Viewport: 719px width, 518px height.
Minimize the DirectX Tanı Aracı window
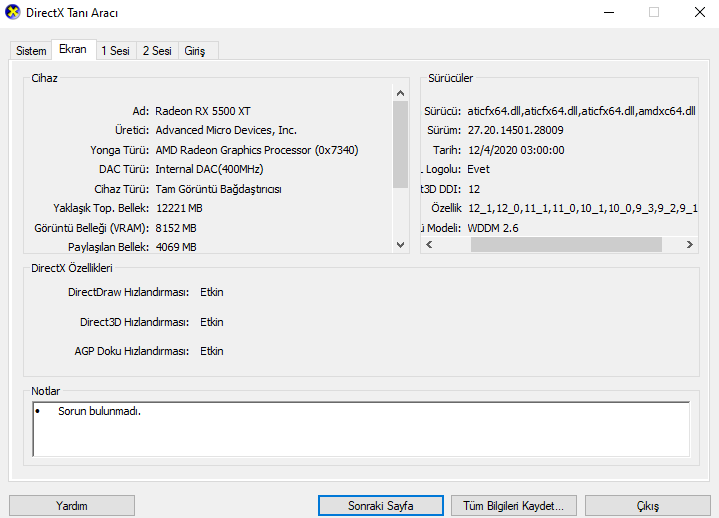pyautogui.click(x=609, y=12)
